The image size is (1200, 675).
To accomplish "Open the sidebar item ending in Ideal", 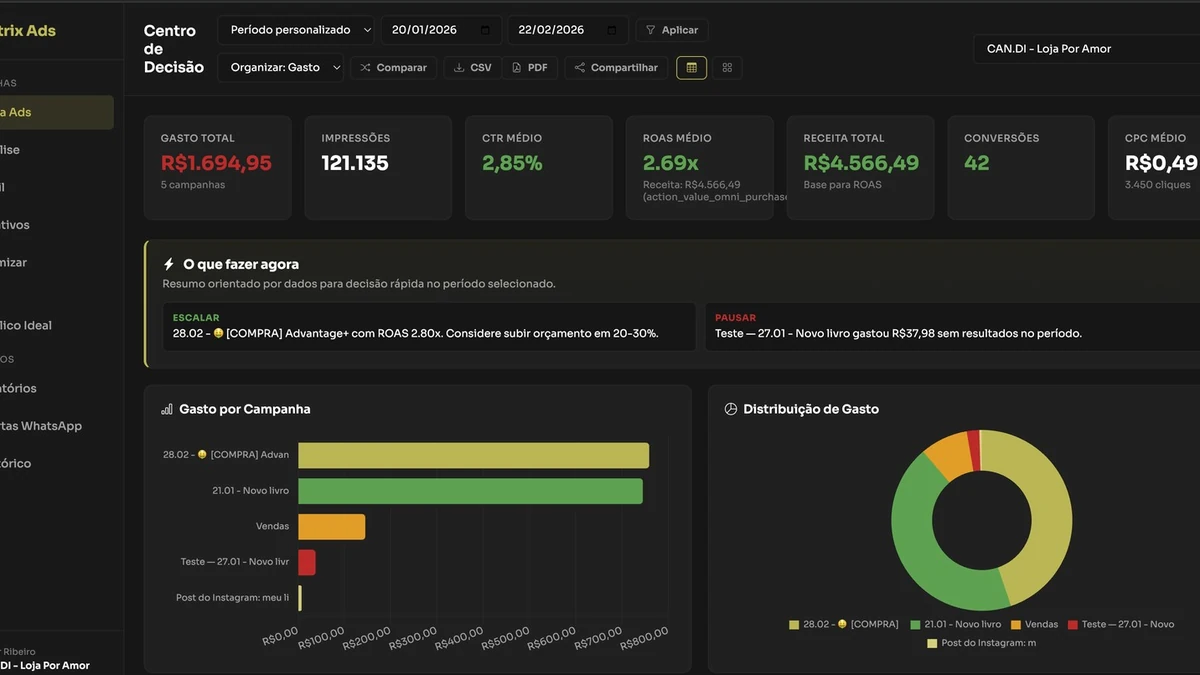I will (26, 325).
